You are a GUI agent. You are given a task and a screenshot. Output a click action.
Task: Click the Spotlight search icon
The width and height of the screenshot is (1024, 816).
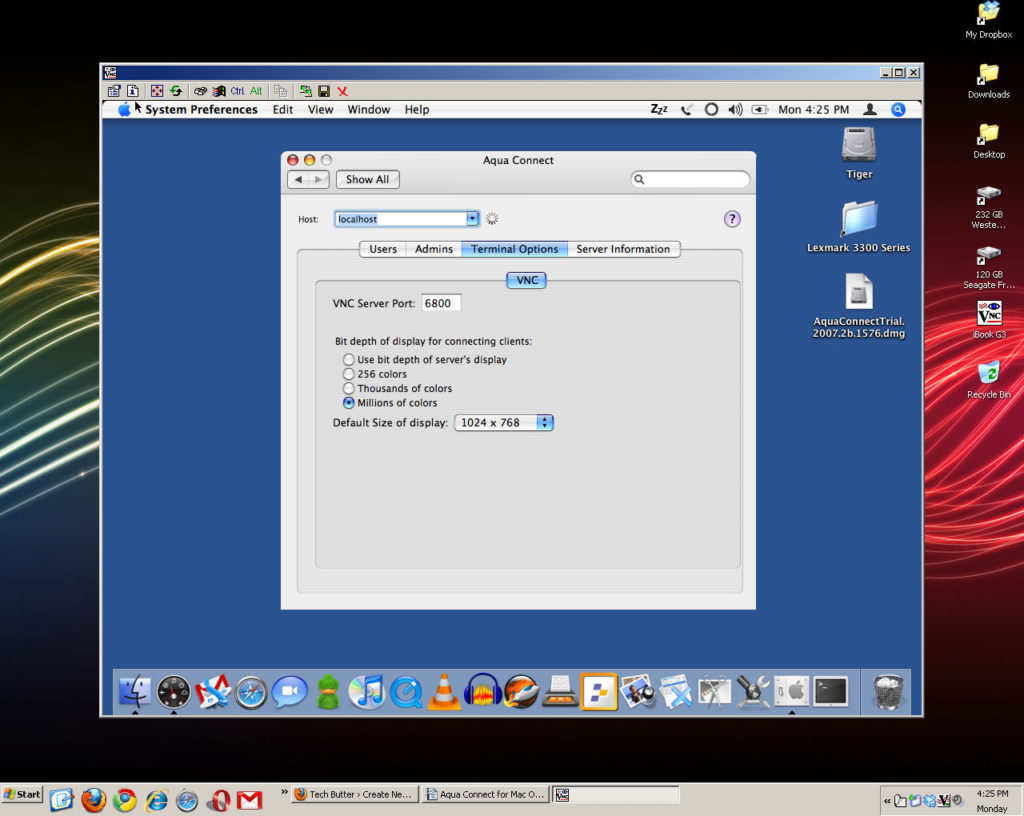(899, 110)
